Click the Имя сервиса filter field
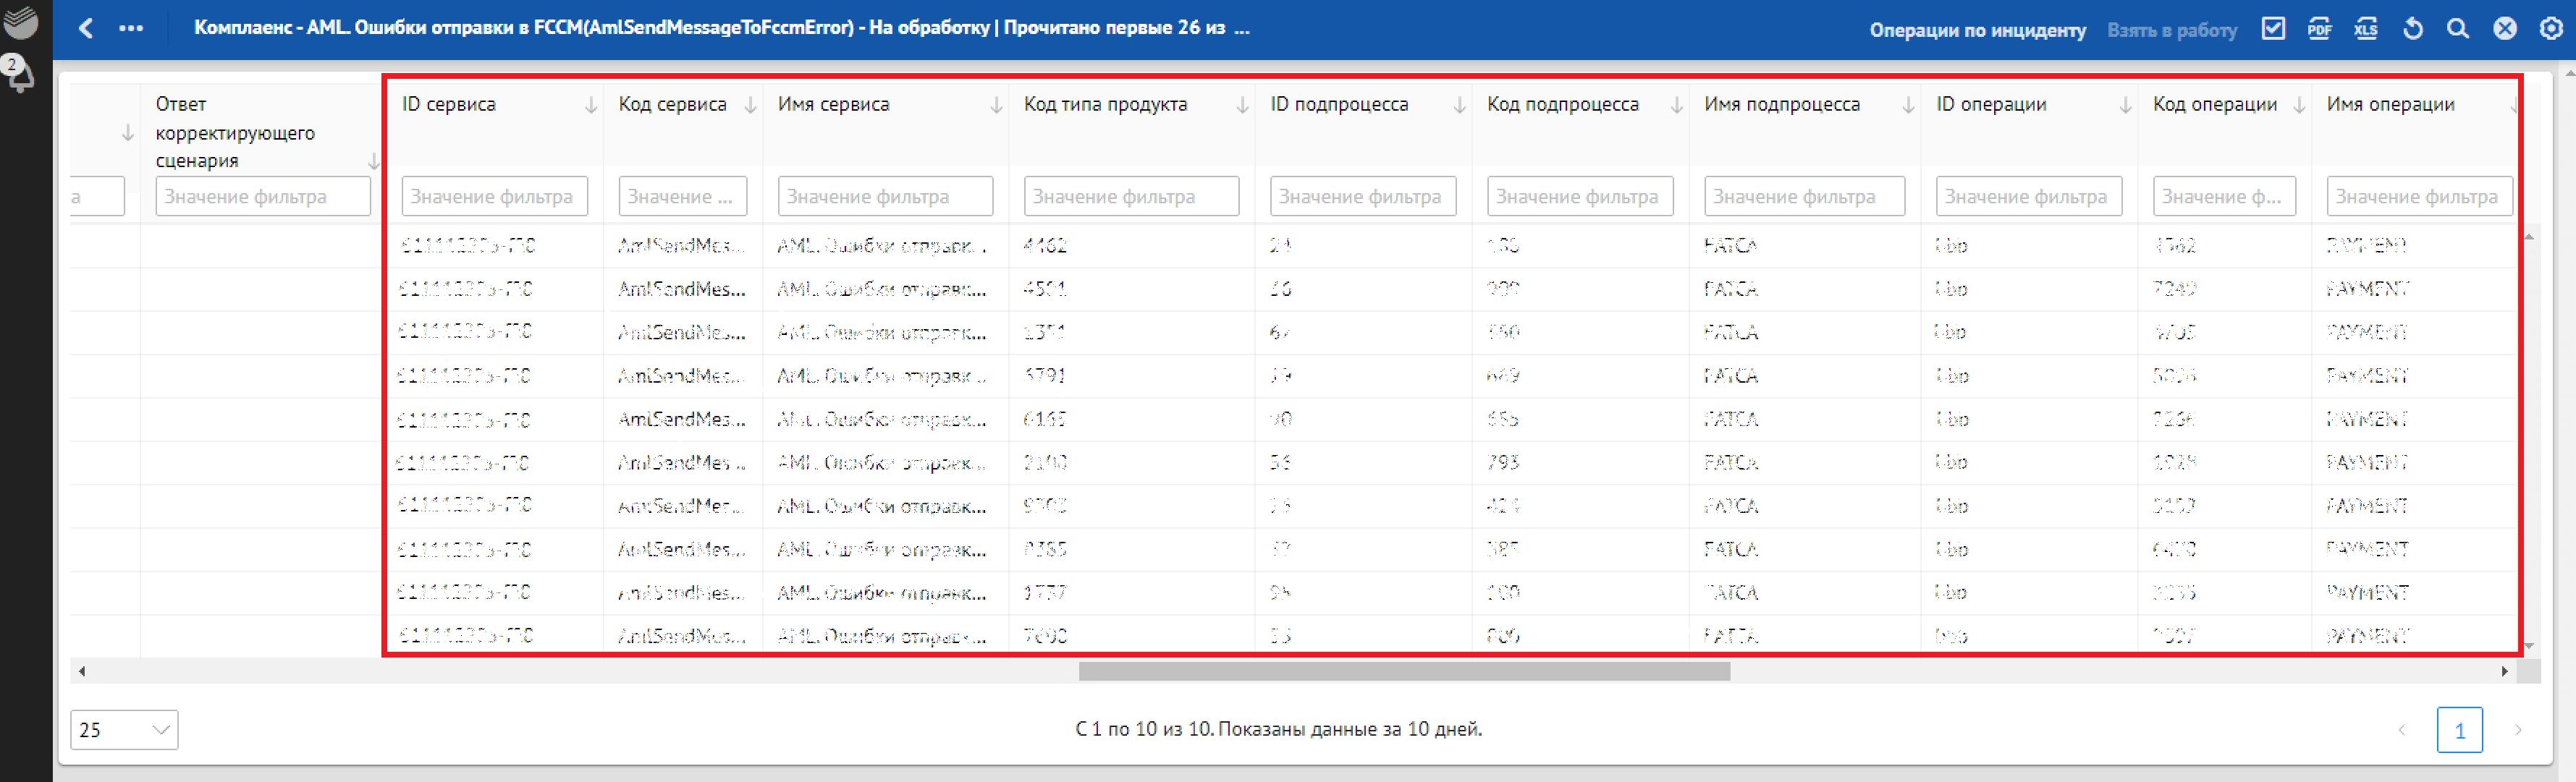Screen dimensions: 2576x782 pos(884,197)
